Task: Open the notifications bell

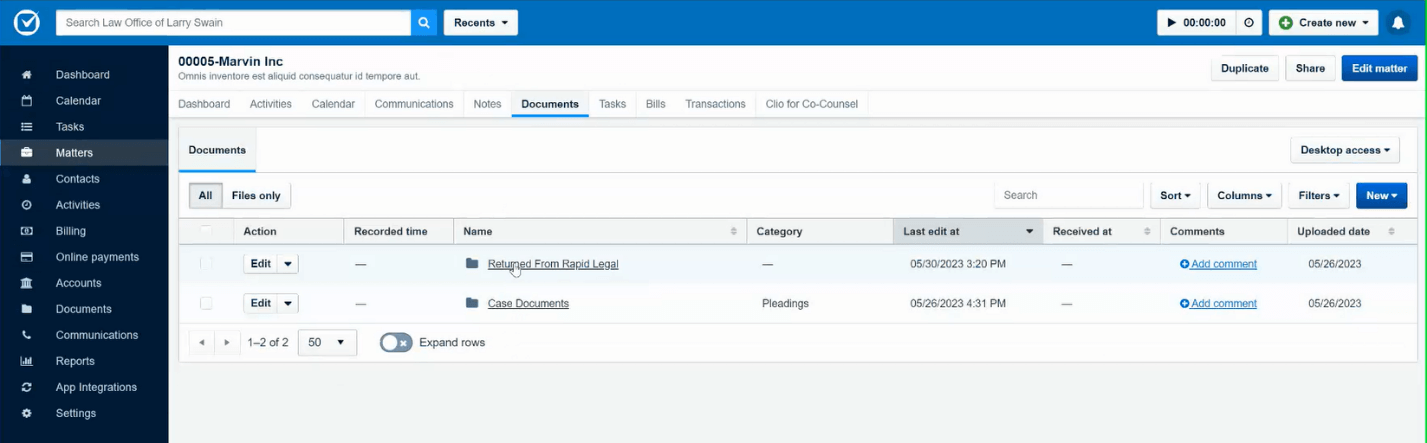Action: [1398, 23]
